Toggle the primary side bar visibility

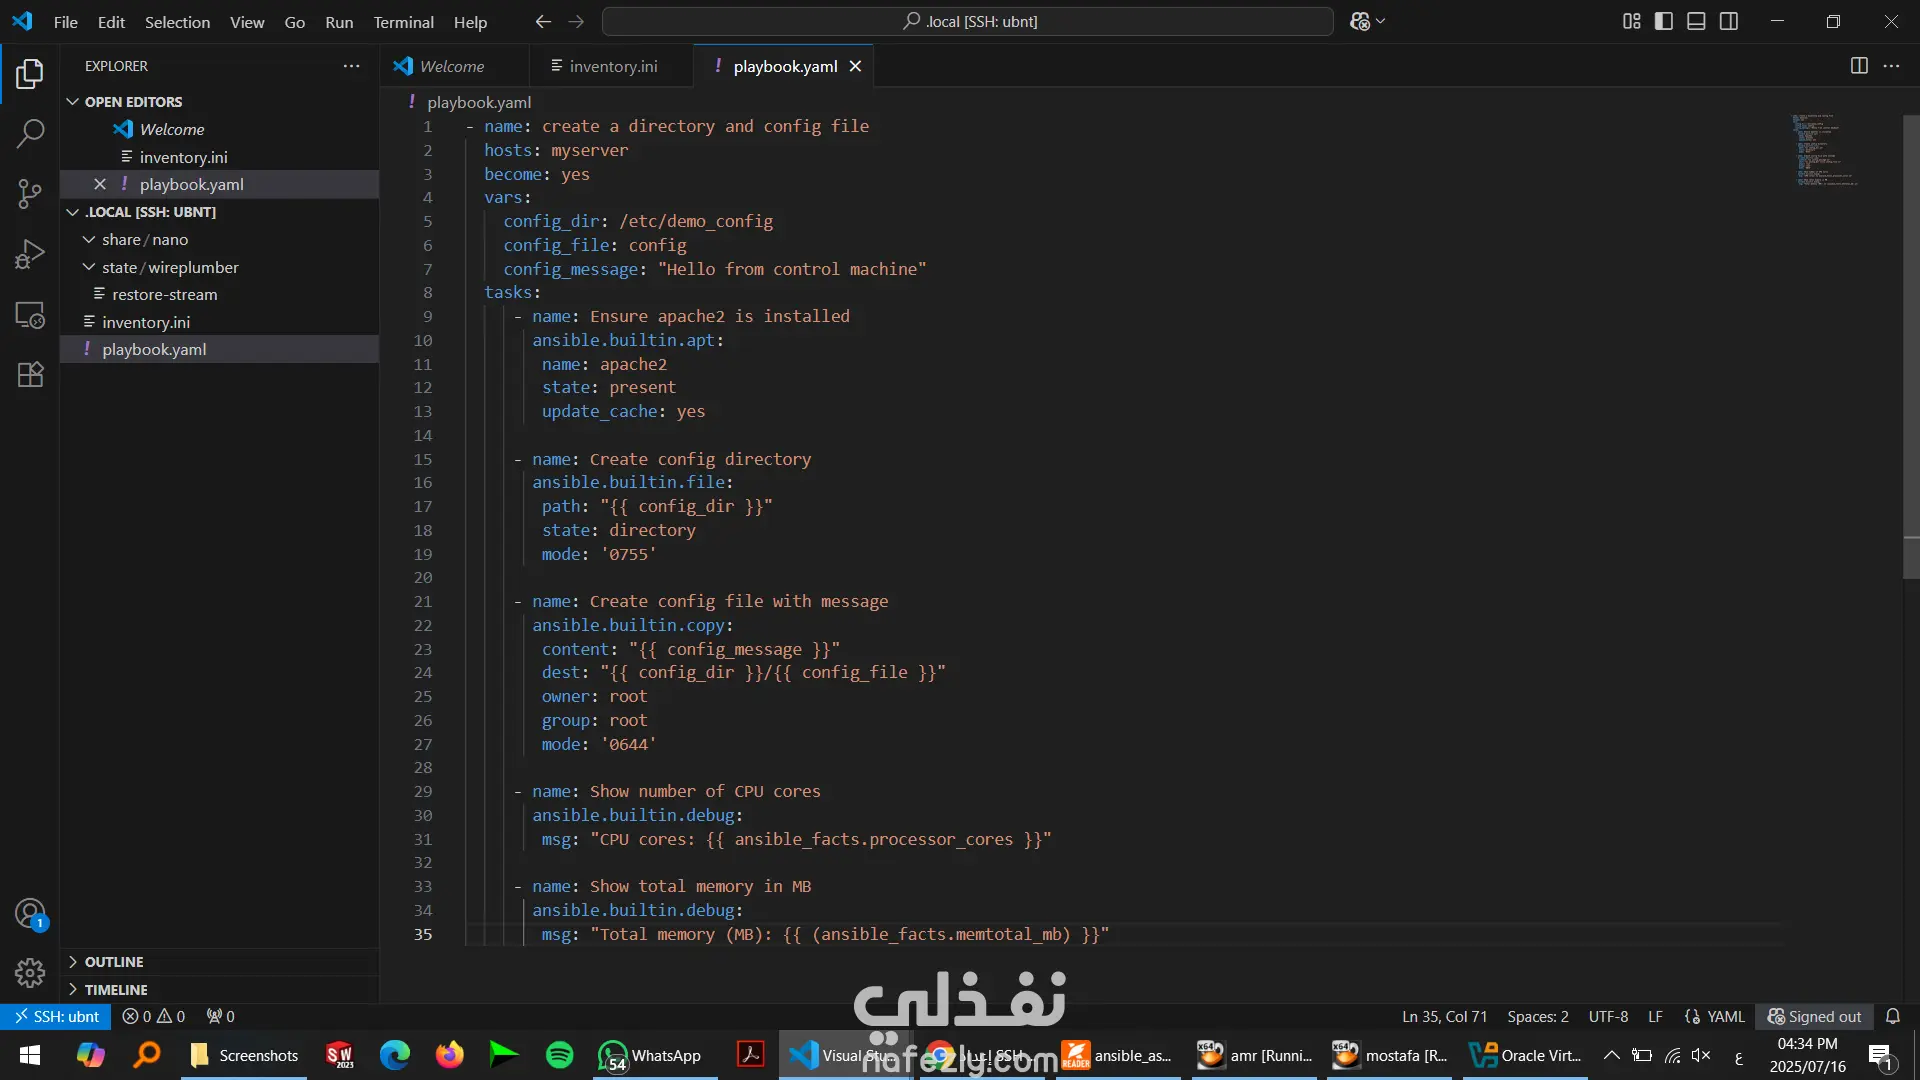(1664, 21)
